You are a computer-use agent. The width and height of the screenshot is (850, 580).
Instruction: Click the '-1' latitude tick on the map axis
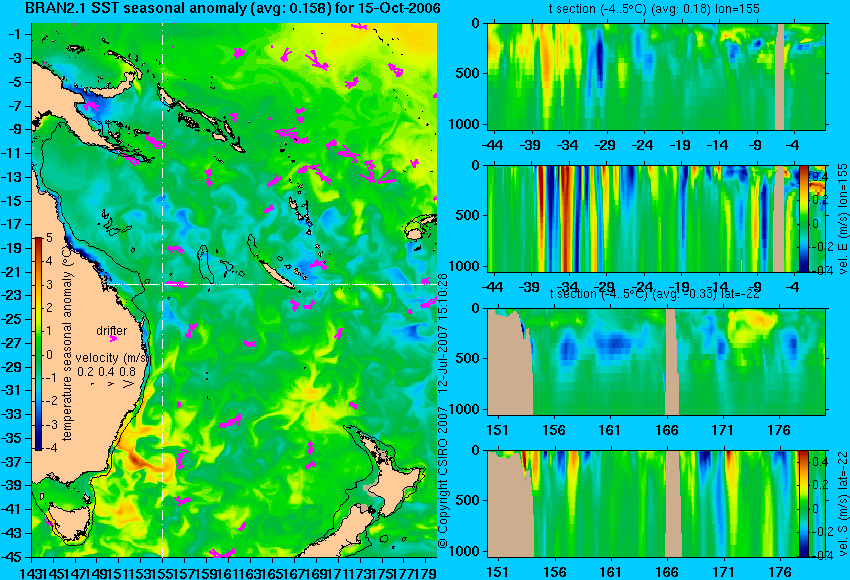point(15,34)
